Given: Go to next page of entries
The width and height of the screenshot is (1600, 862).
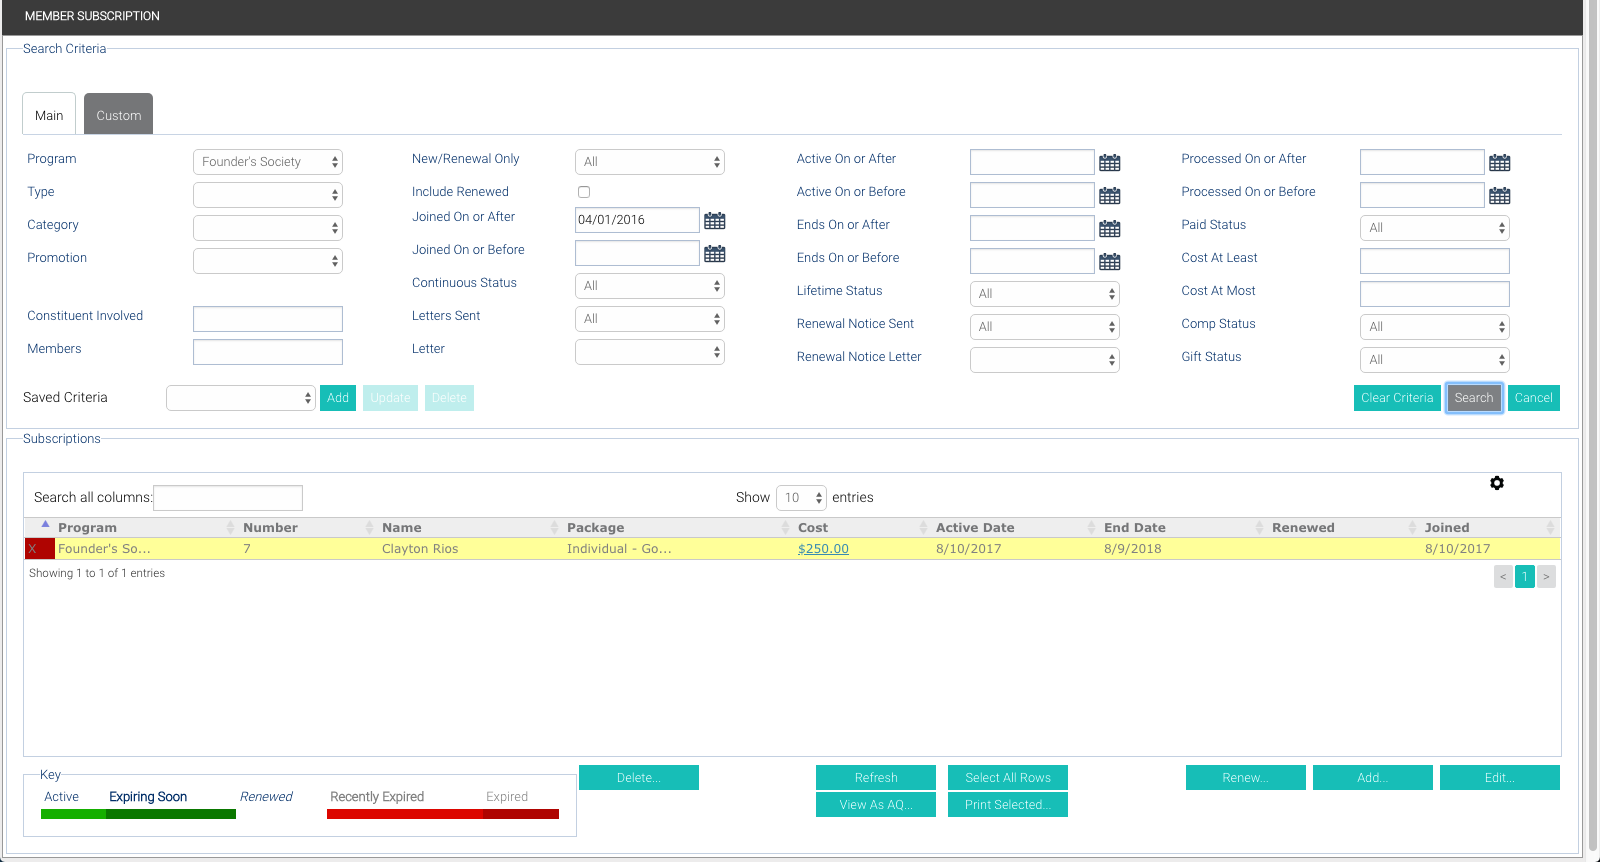Looking at the screenshot, I should (x=1546, y=577).
